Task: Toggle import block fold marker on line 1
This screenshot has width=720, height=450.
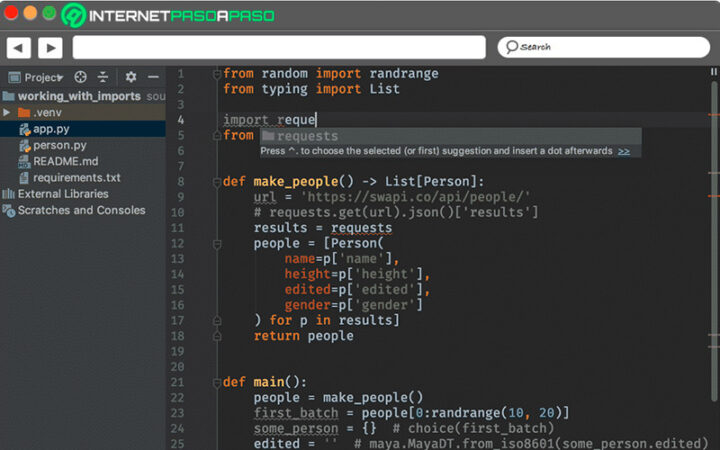Action: click(215, 74)
